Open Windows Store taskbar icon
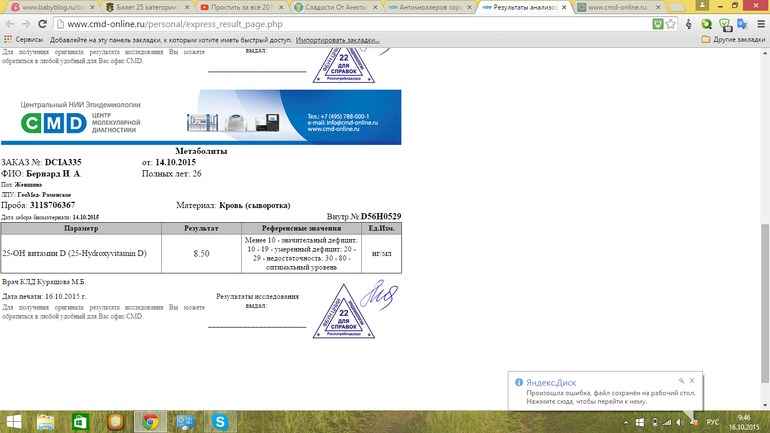The width and height of the screenshot is (770, 433). [x=83, y=422]
